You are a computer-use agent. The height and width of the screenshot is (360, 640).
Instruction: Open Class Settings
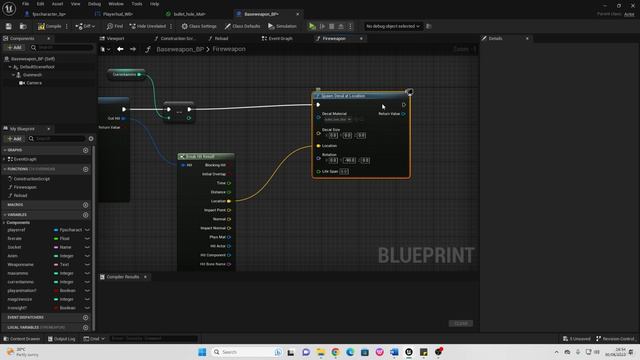(x=199, y=26)
